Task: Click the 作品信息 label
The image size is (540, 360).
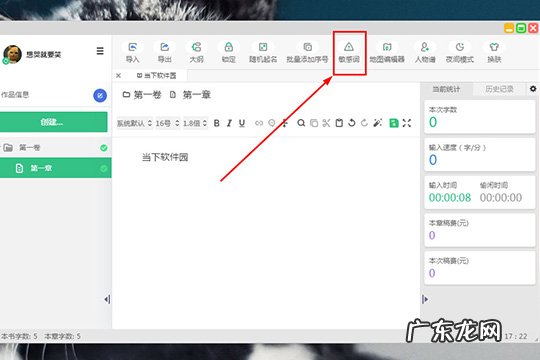Action: [x=14, y=94]
